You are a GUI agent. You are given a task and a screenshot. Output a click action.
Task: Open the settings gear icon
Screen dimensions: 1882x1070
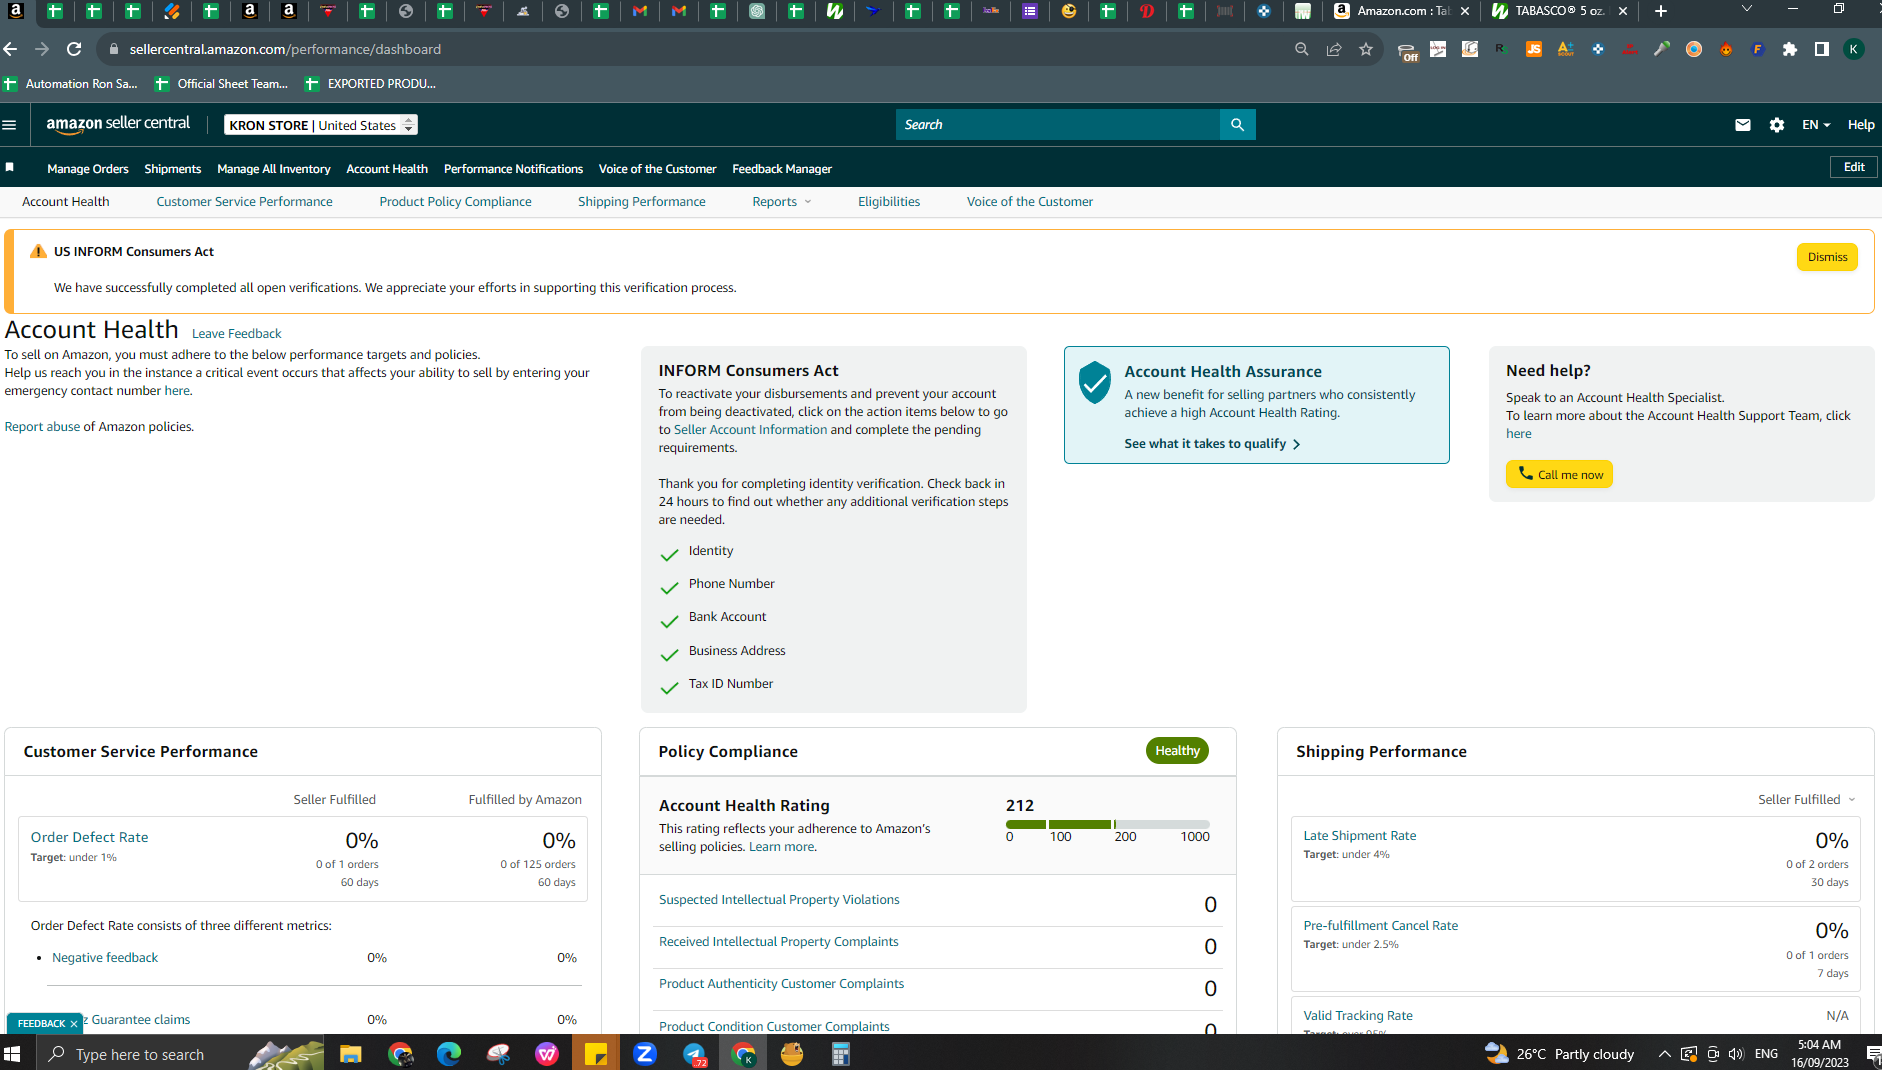coord(1776,125)
